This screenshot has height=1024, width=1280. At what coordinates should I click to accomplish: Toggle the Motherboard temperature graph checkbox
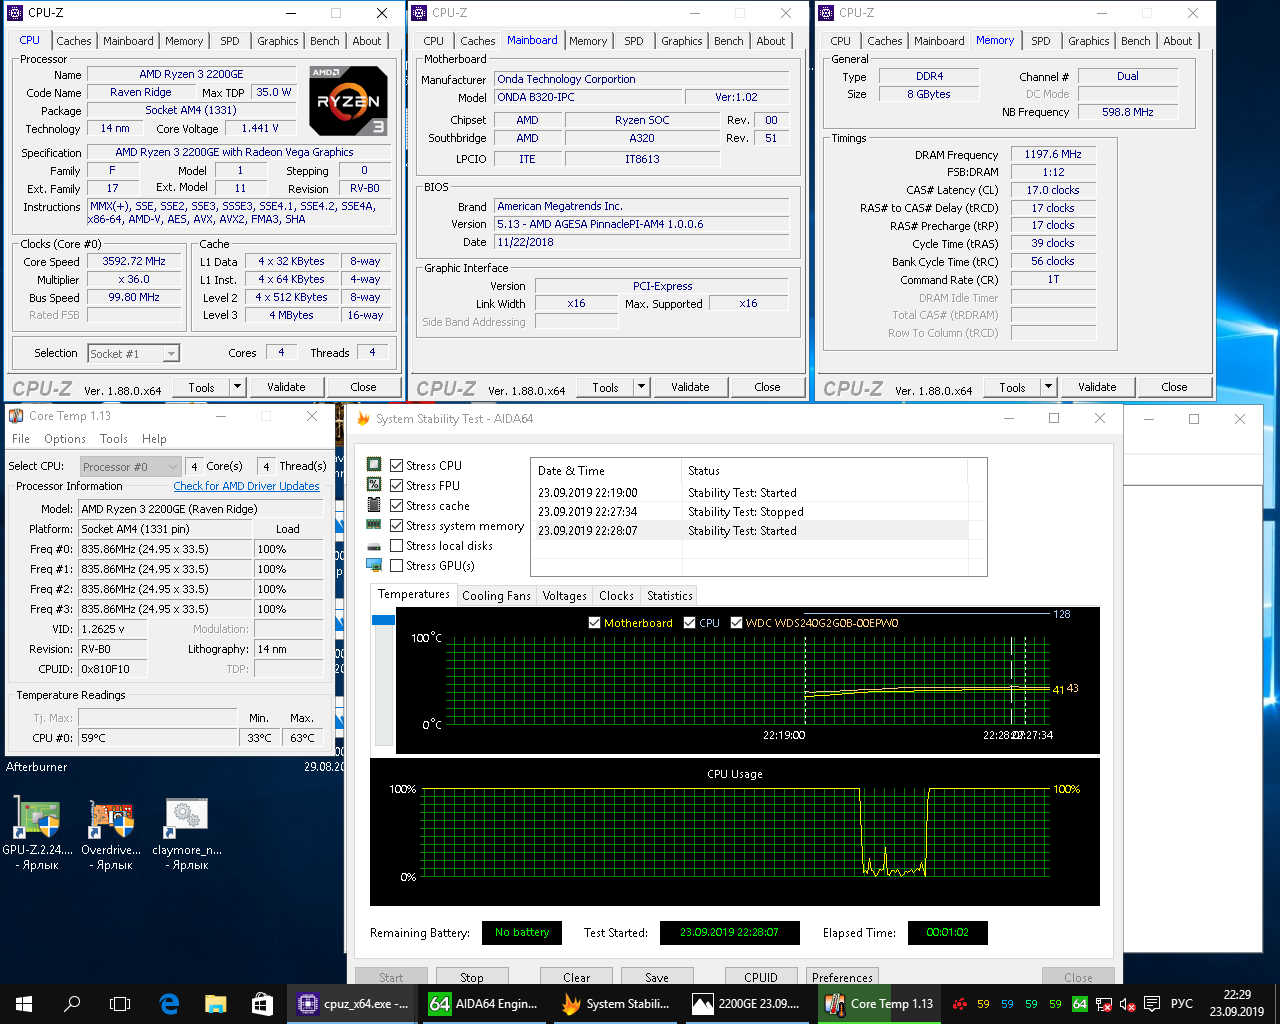tap(595, 623)
